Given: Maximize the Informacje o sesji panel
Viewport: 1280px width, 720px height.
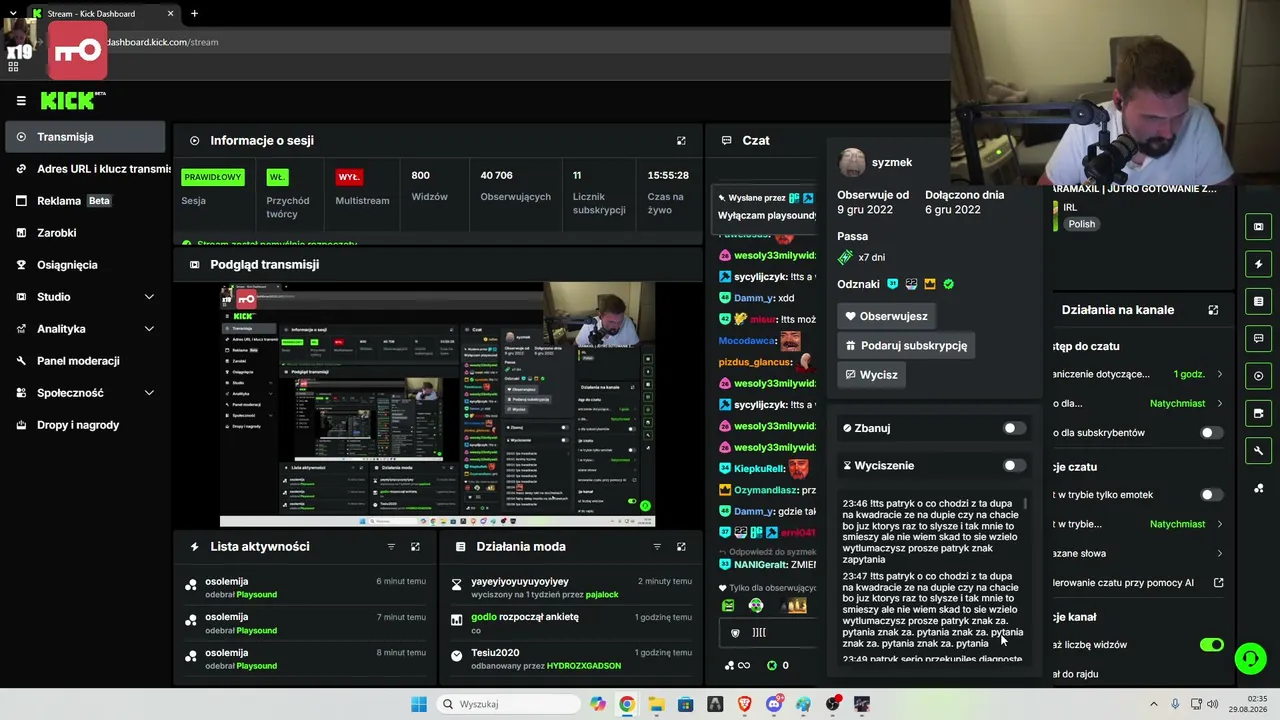Looking at the screenshot, I should click(681, 141).
